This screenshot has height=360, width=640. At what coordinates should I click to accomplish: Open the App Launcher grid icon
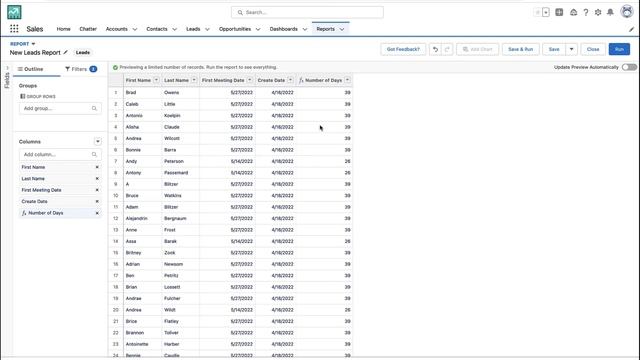(14, 29)
